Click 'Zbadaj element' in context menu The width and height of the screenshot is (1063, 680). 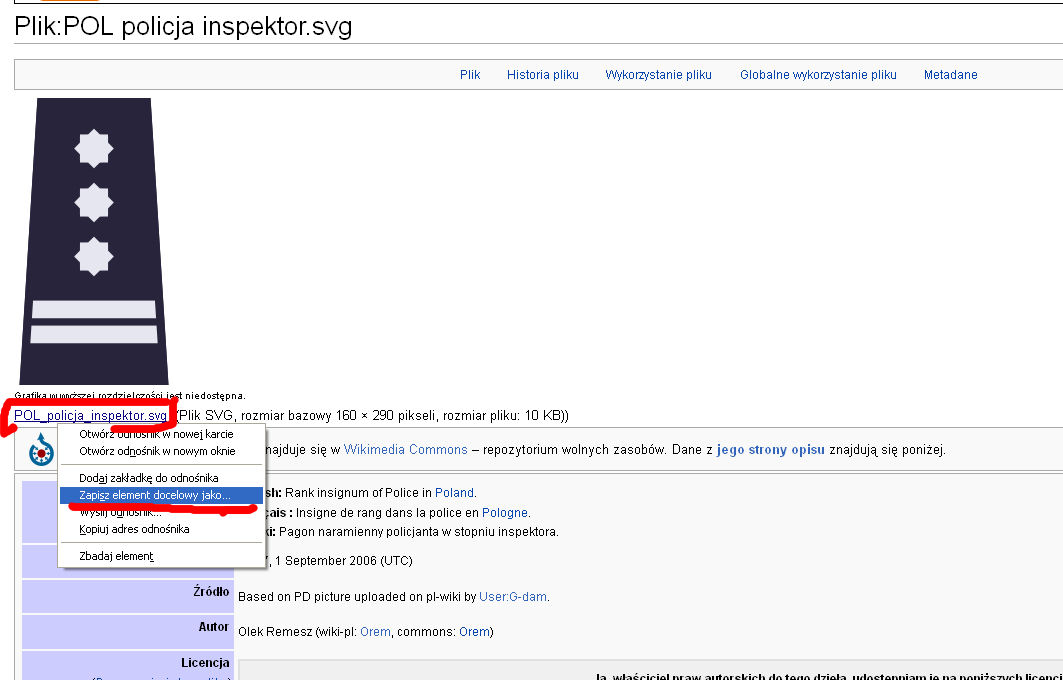click(x=116, y=556)
